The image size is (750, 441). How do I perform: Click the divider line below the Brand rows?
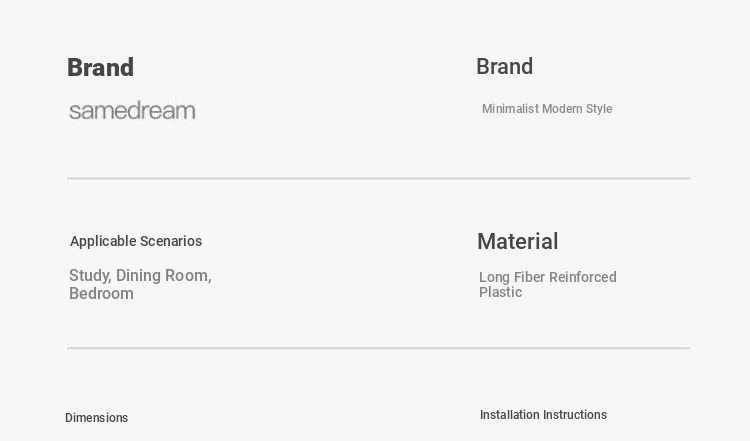(x=378, y=178)
